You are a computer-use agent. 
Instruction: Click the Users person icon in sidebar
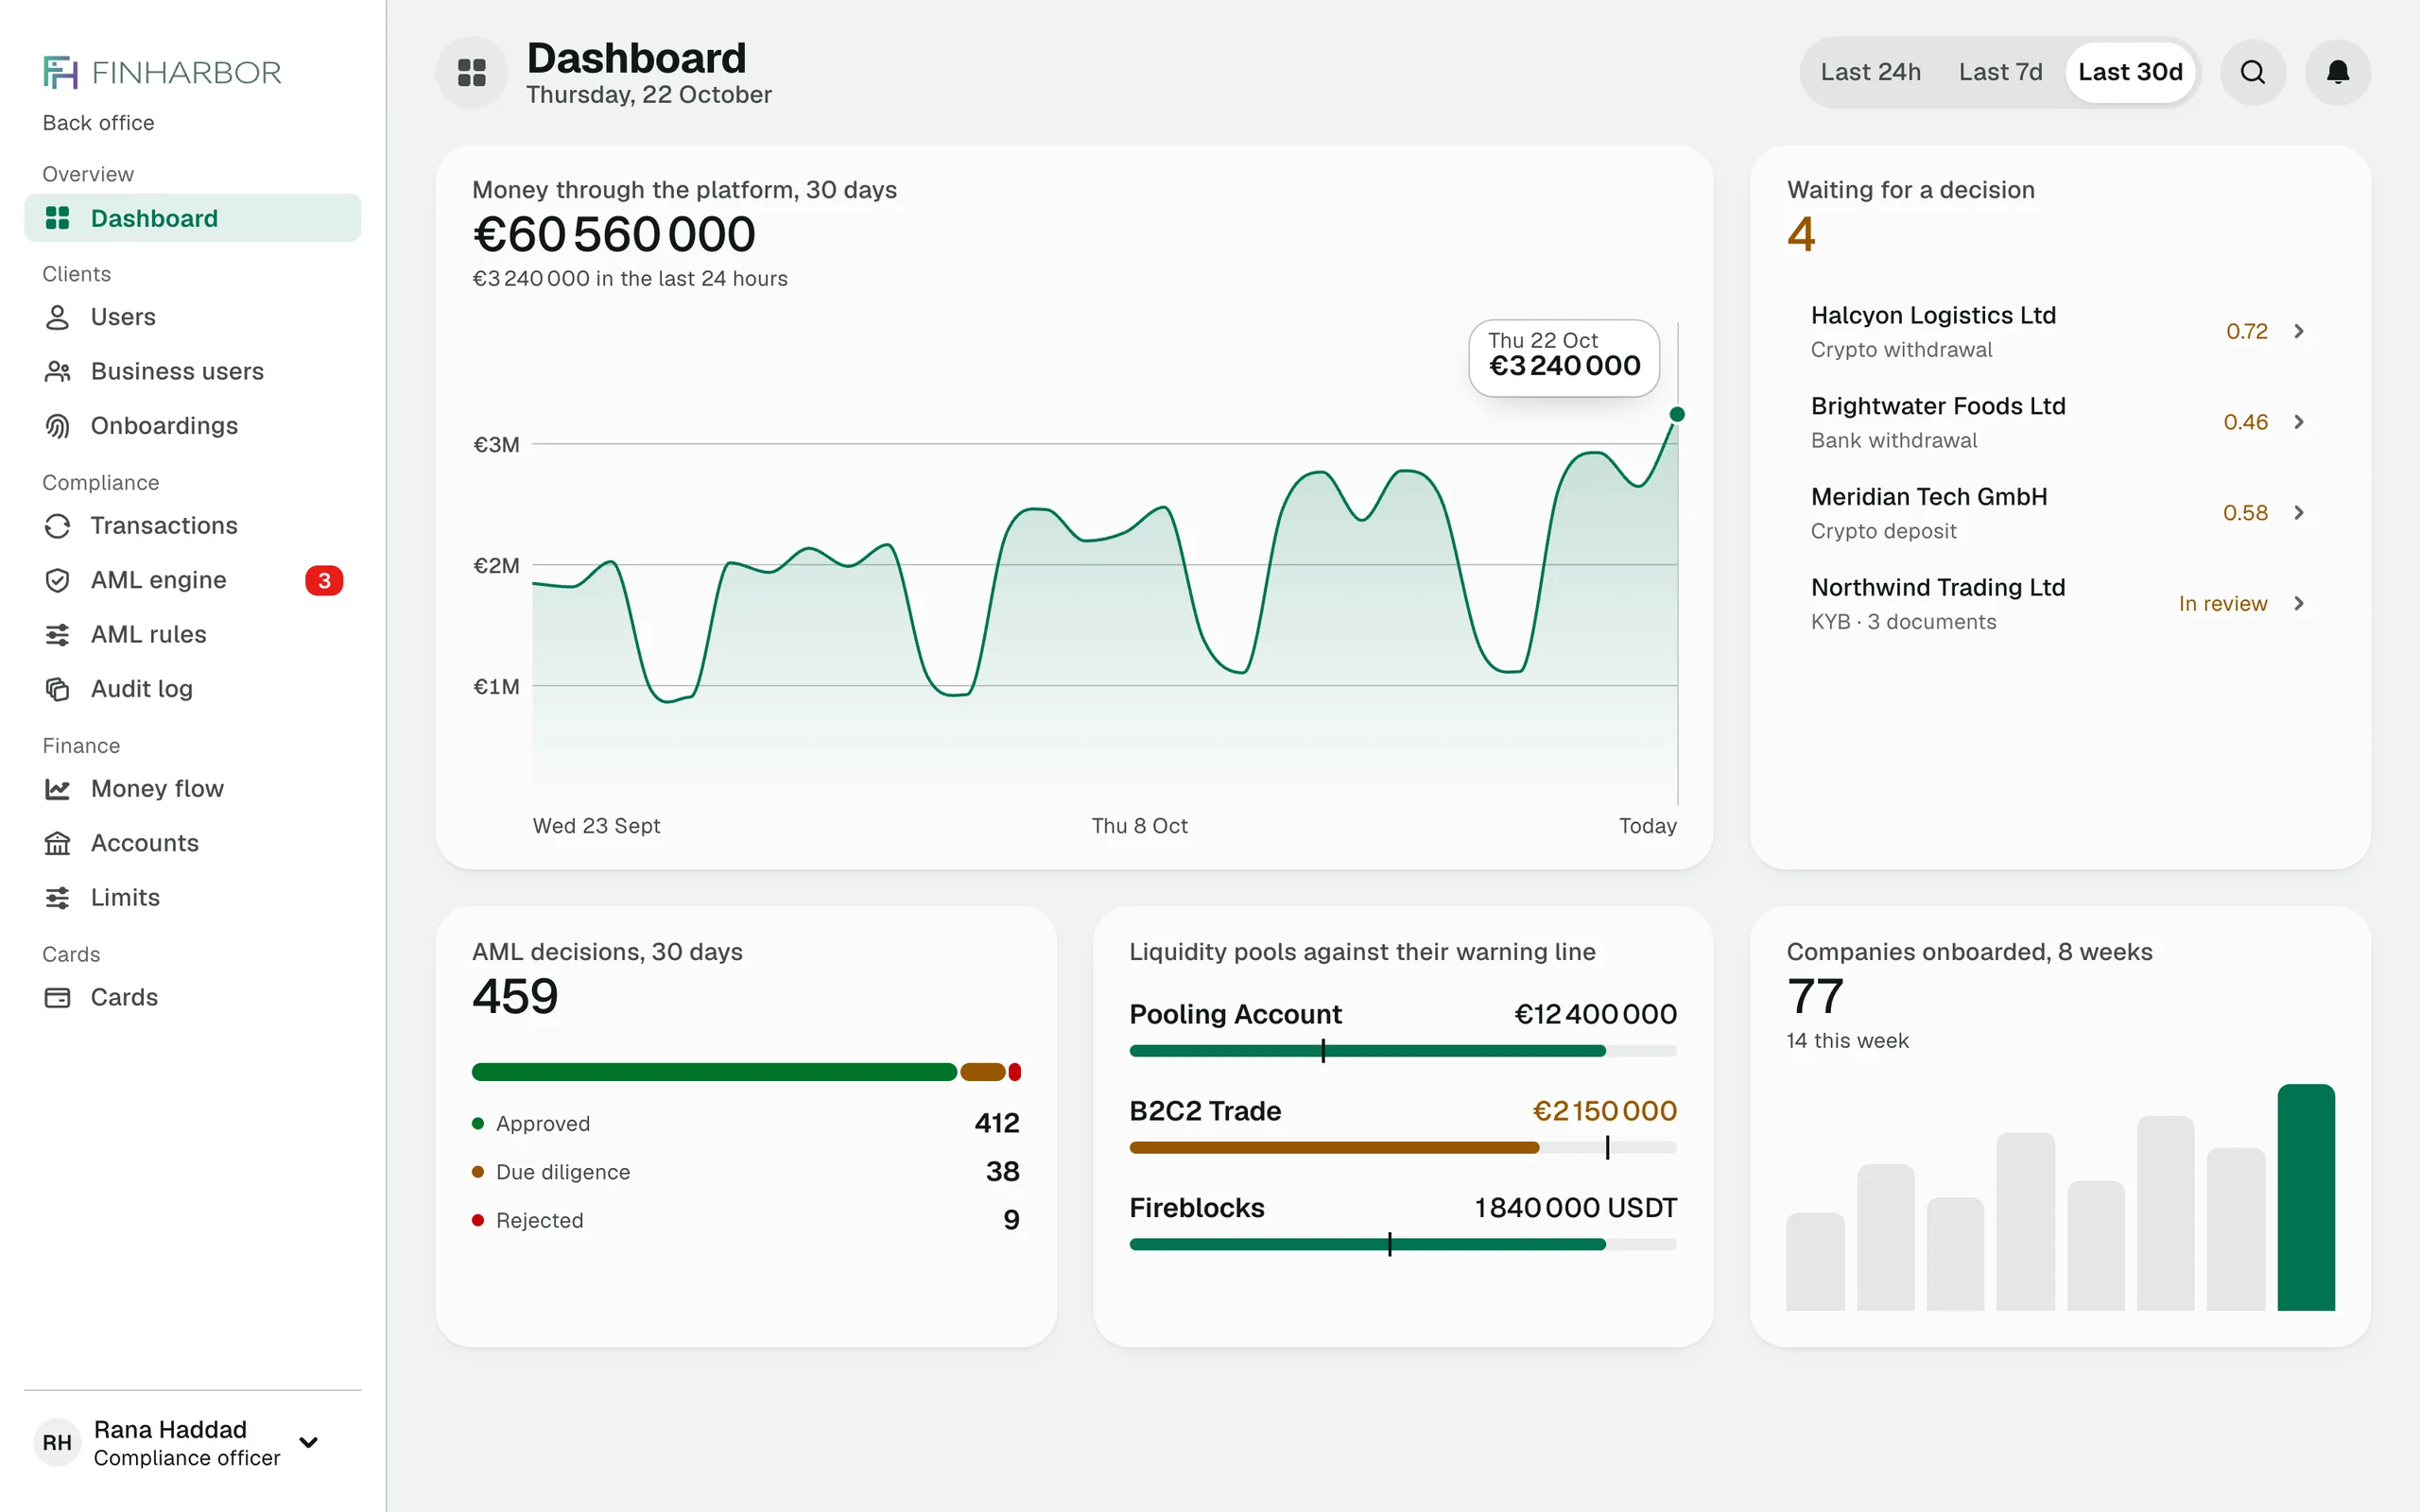(x=58, y=317)
